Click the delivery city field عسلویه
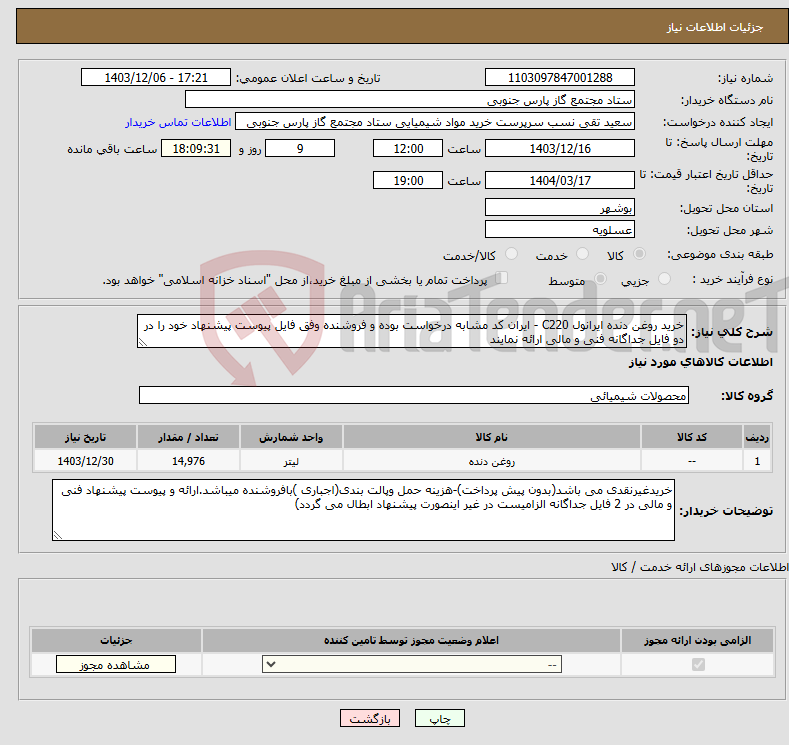This screenshot has width=789, height=745. pyautogui.click(x=560, y=229)
